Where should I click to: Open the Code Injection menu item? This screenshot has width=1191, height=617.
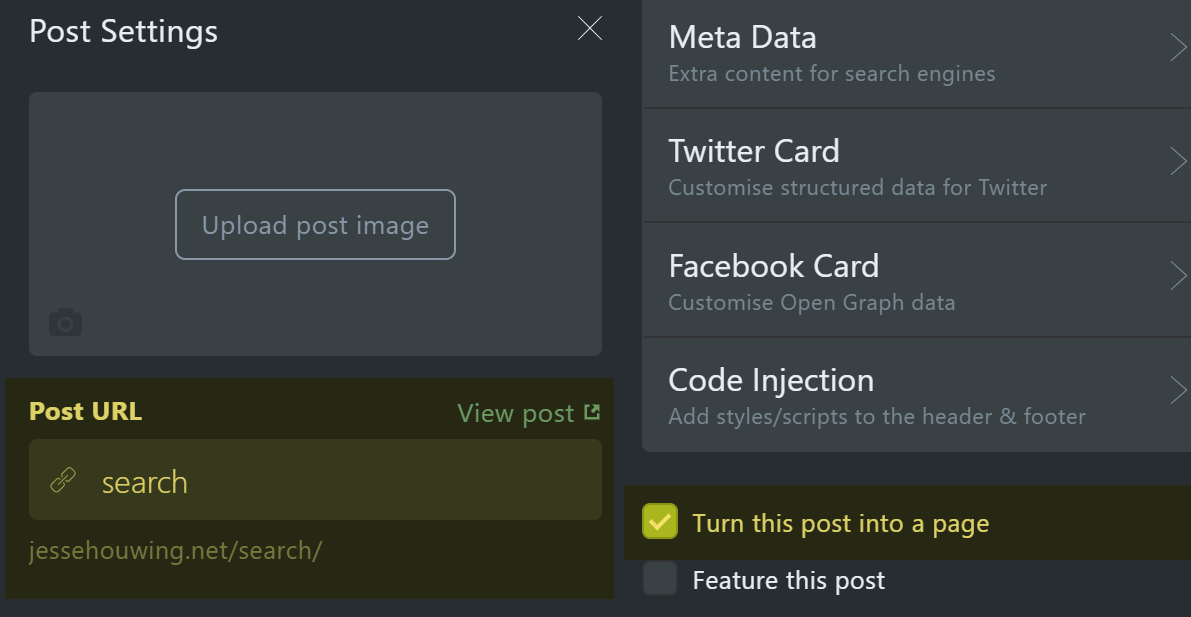pyautogui.click(x=900, y=394)
